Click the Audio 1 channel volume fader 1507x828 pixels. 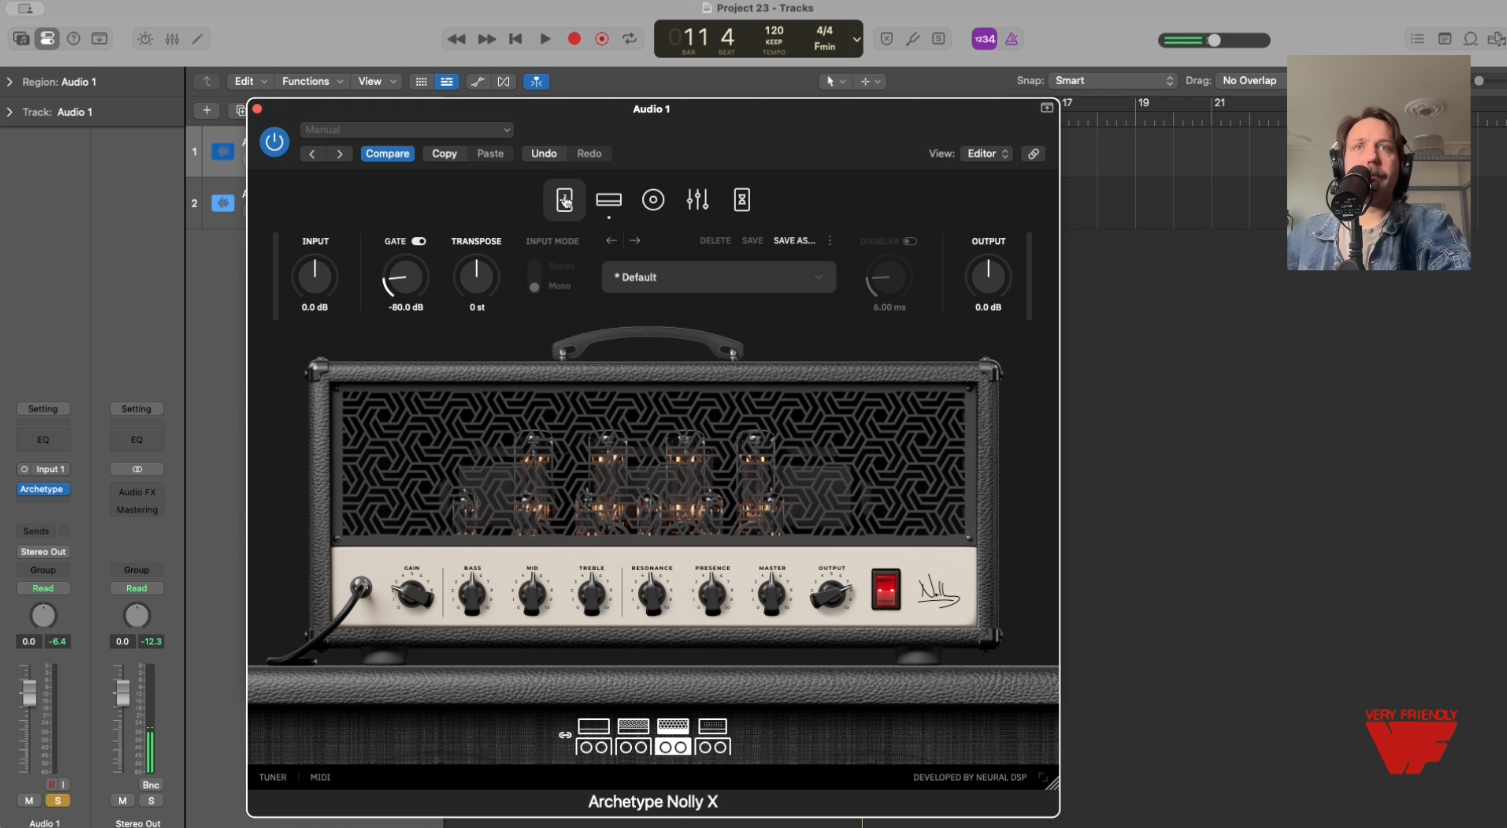[30, 692]
